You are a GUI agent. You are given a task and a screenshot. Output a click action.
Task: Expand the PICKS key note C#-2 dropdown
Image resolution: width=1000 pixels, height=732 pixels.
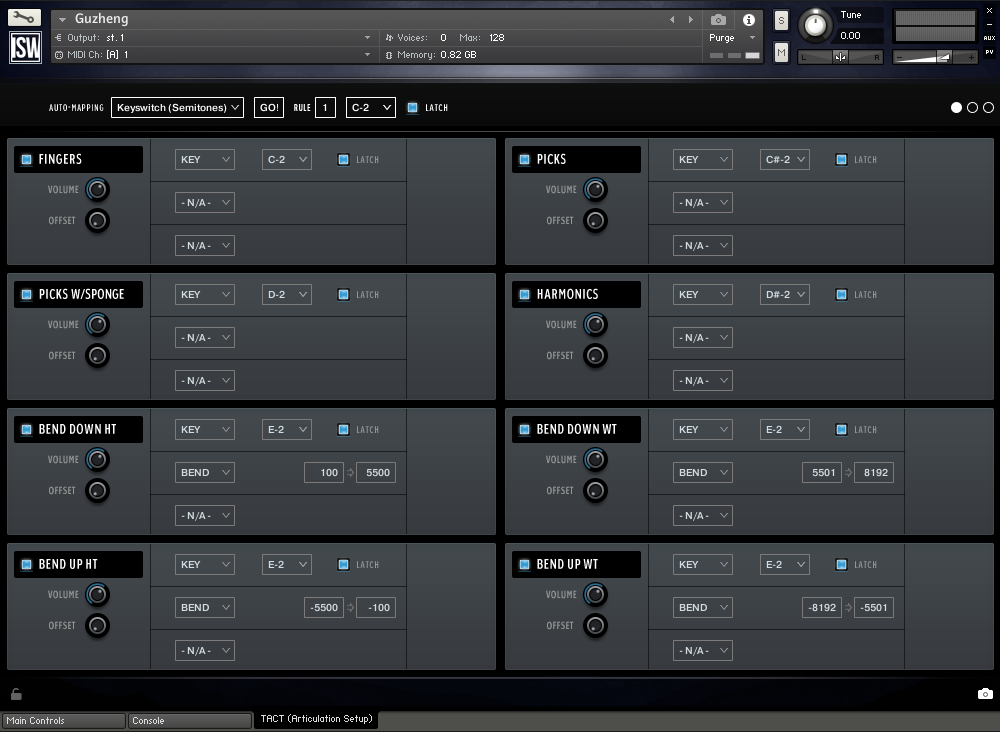(x=784, y=159)
